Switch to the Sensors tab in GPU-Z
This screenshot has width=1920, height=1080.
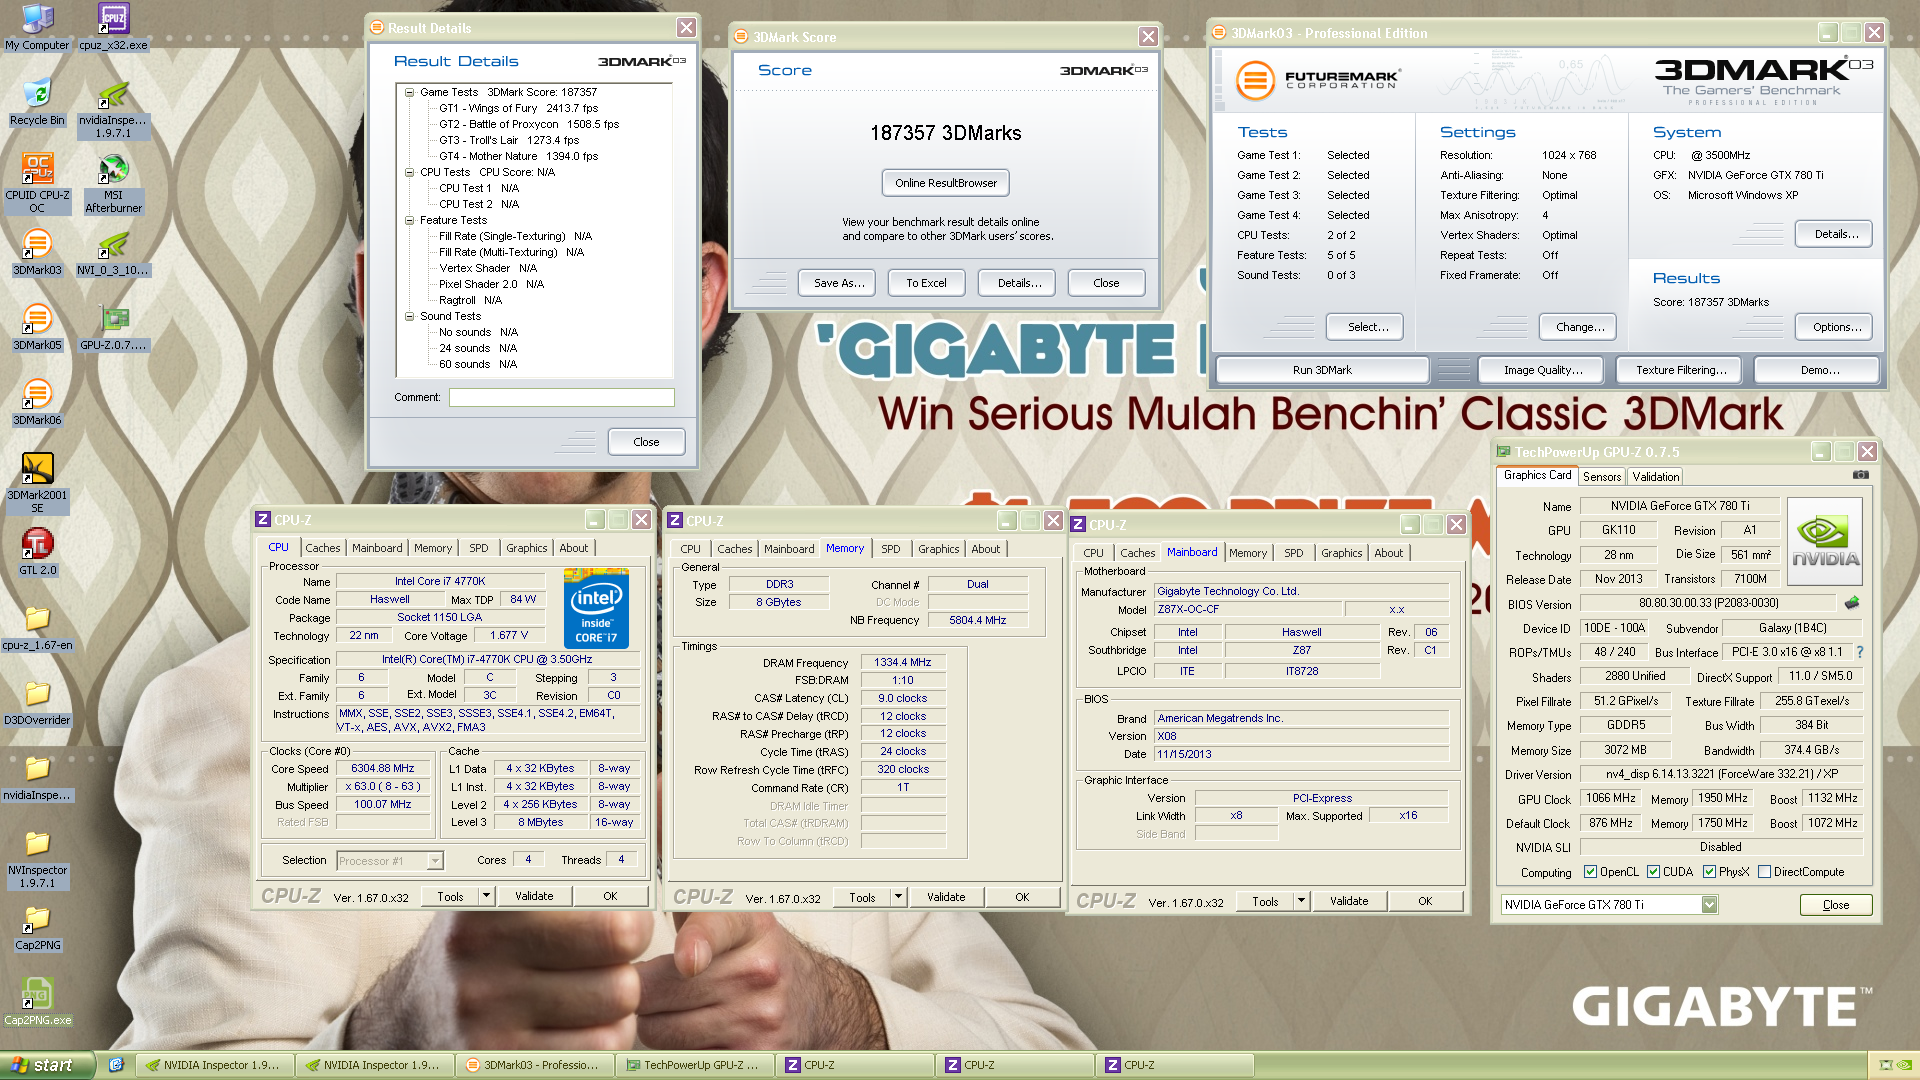1601,477
